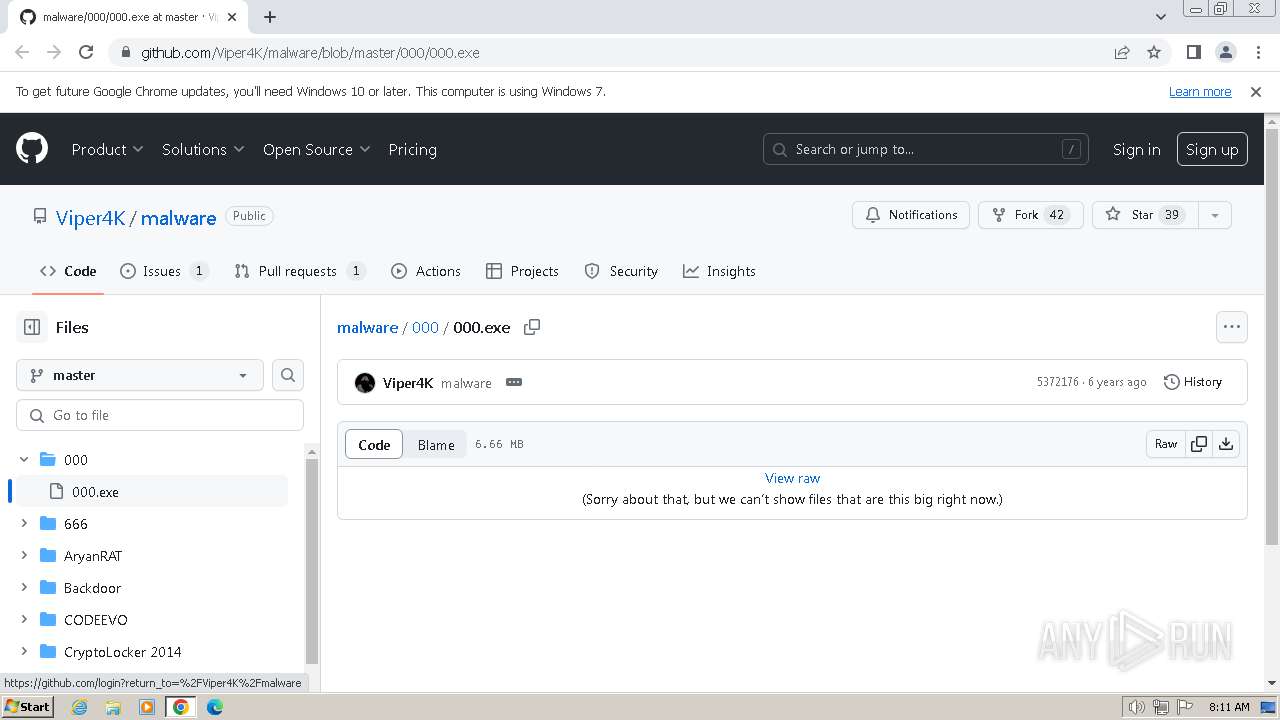Focus the Search or jump to field

pos(925,149)
